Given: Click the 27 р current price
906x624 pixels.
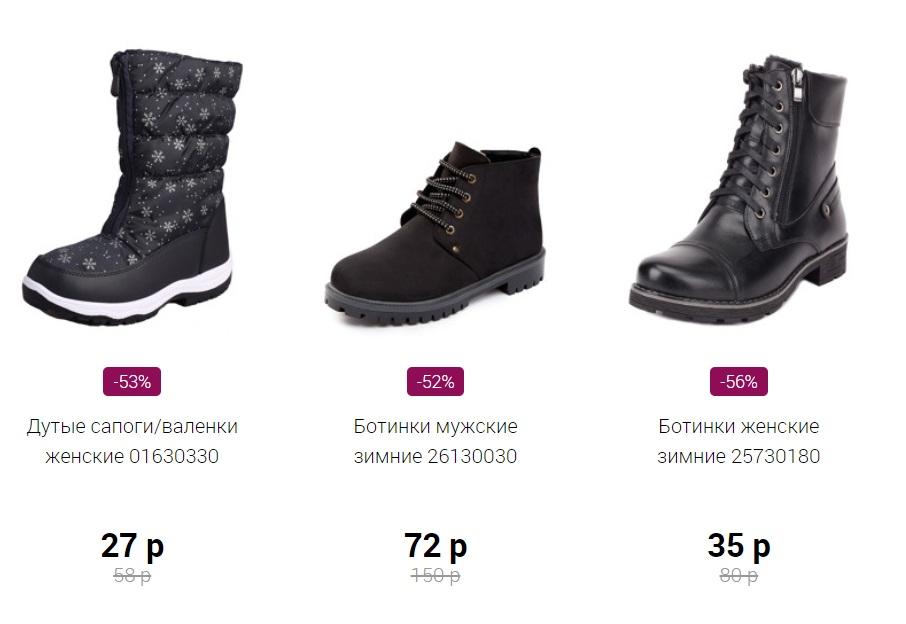Looking at the screenshot, I should 132,546.
